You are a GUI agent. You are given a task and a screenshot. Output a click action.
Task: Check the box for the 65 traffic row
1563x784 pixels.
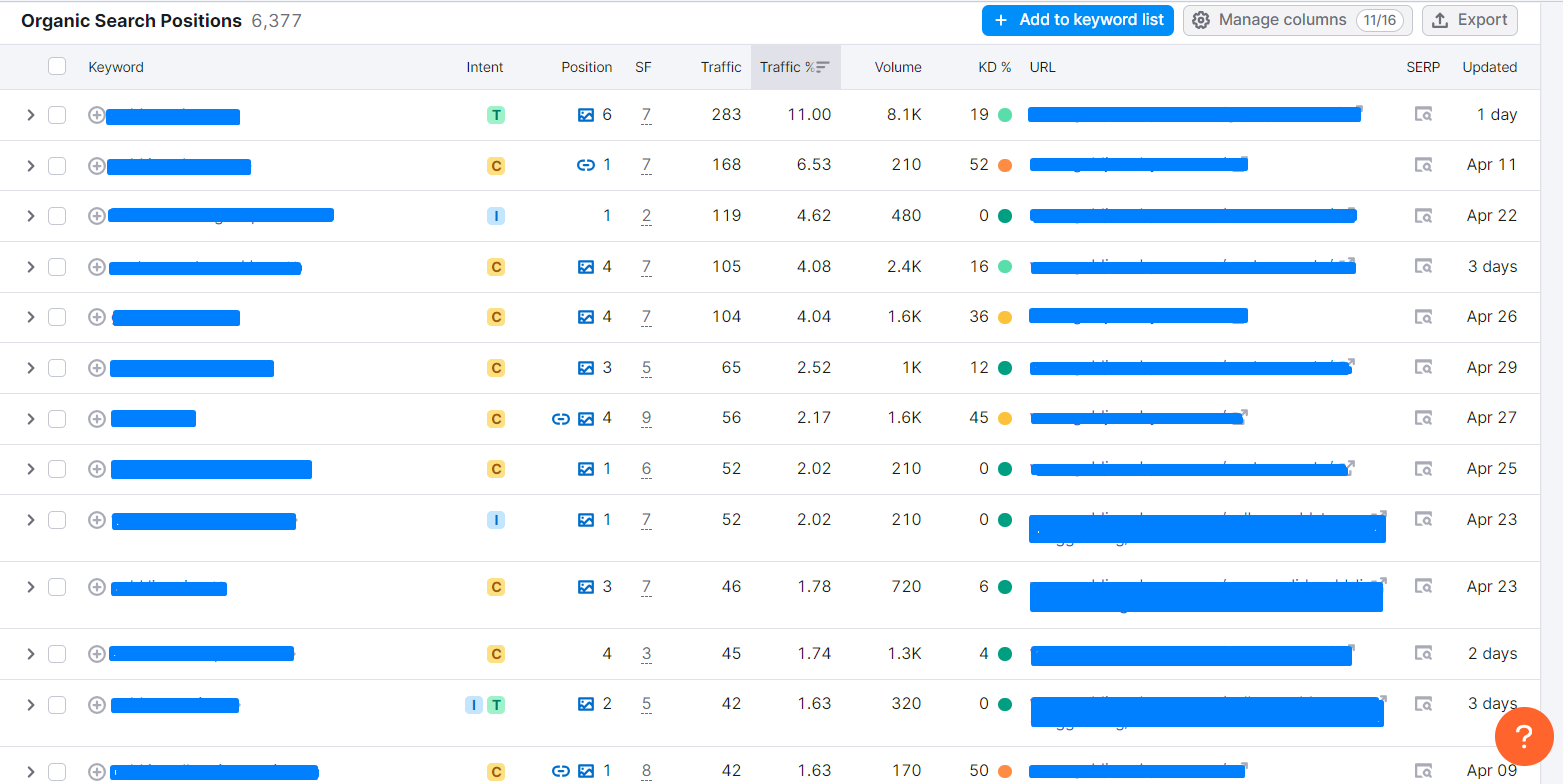[x=57, y=368]
